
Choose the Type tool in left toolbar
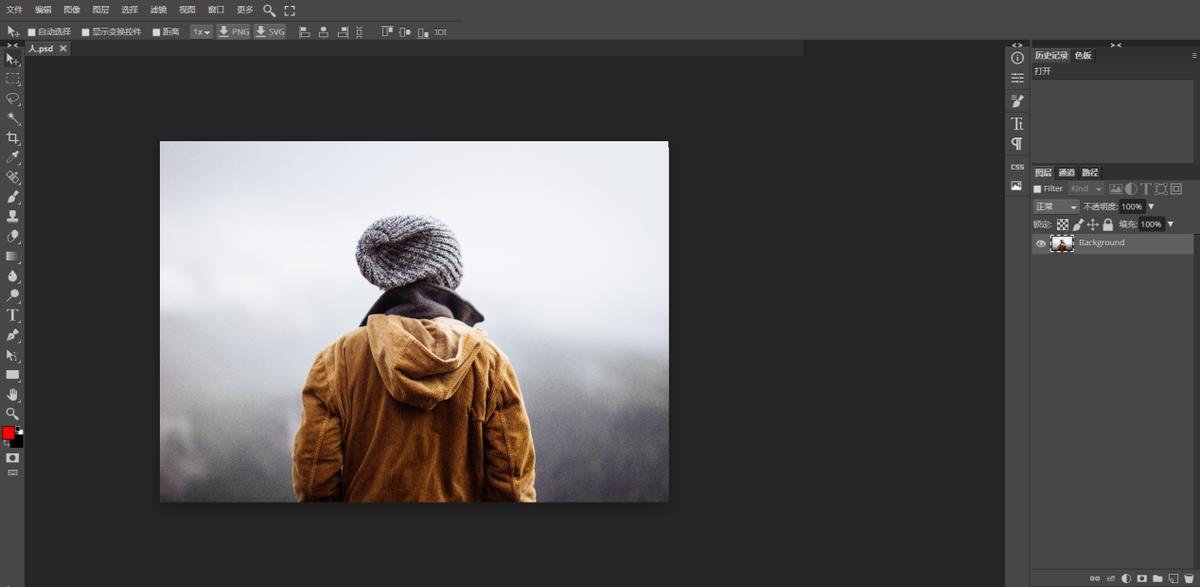click(13, 315)
